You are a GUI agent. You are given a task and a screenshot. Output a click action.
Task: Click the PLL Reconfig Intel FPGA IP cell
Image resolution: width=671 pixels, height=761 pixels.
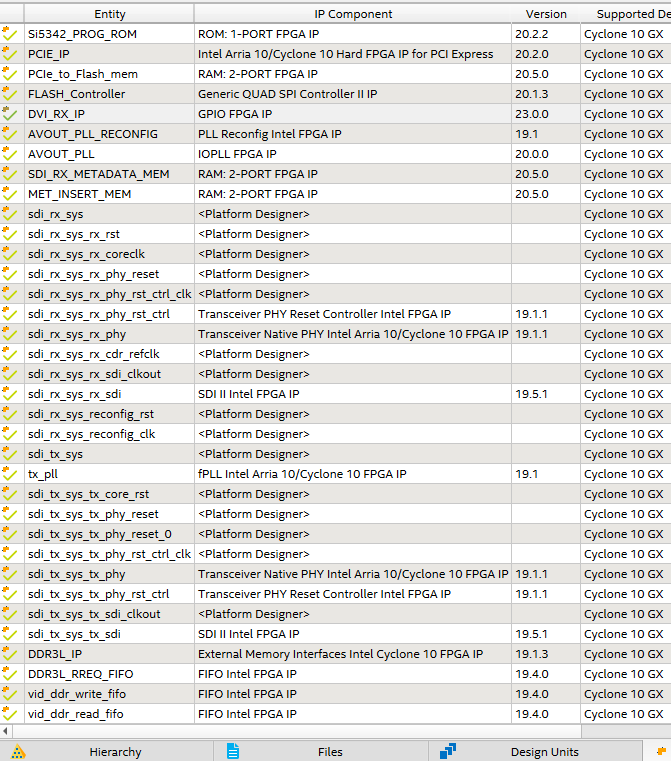pyautogui.click(x=353, y=134)
